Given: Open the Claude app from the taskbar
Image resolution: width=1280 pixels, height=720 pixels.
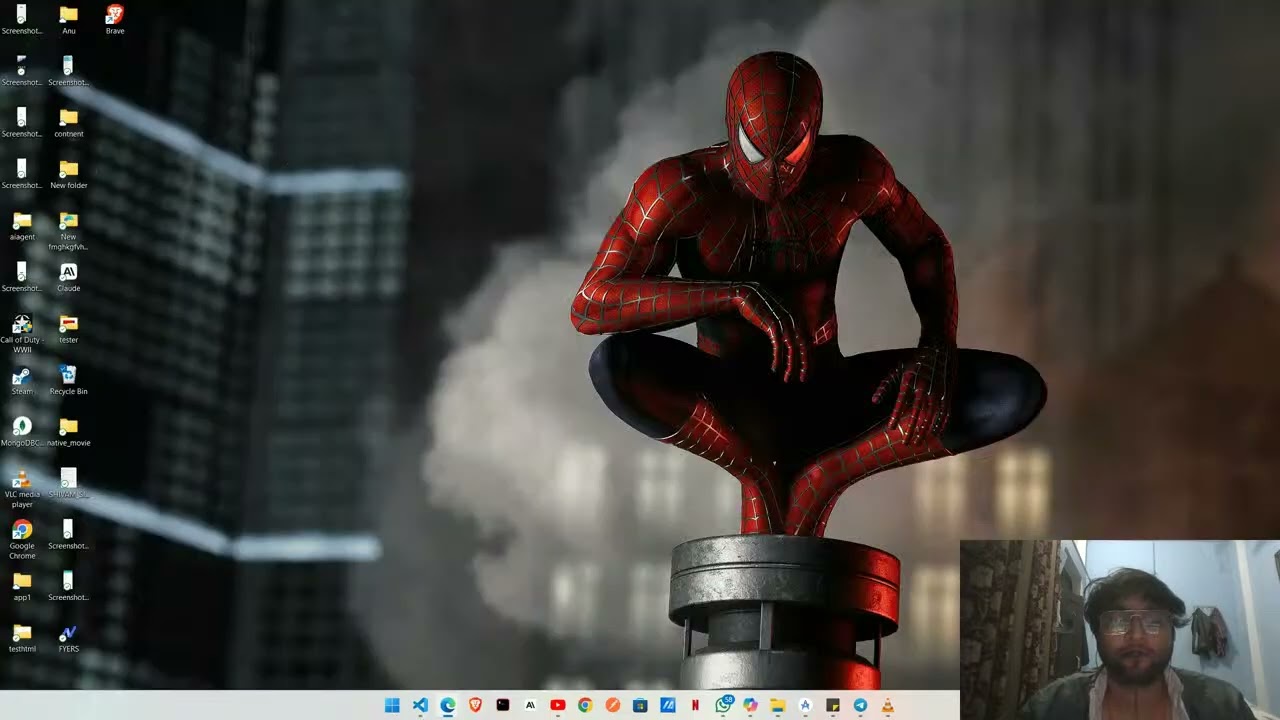Looking at the screenshot, I should point(530,705).
